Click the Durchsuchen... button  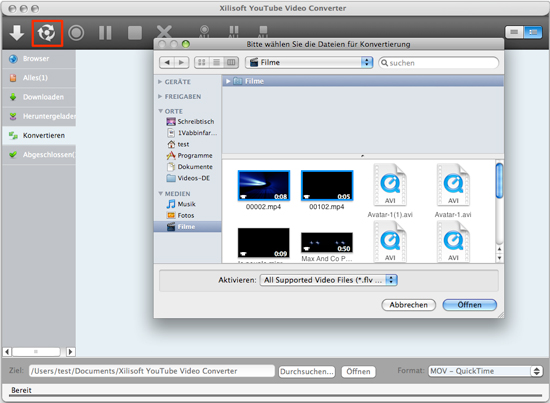307,371
